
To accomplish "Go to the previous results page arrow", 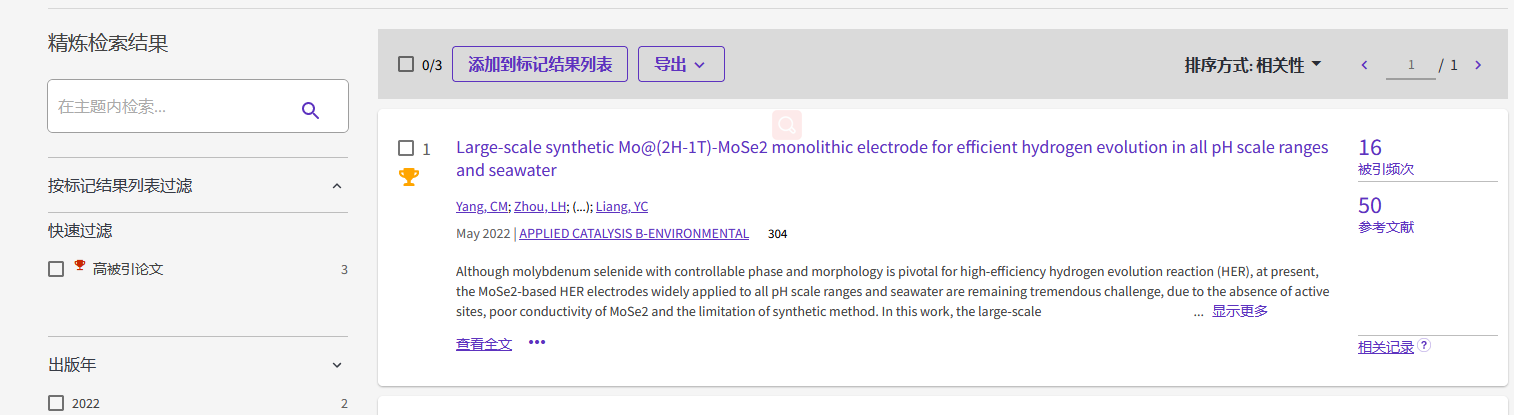I will coord(1364,65).
